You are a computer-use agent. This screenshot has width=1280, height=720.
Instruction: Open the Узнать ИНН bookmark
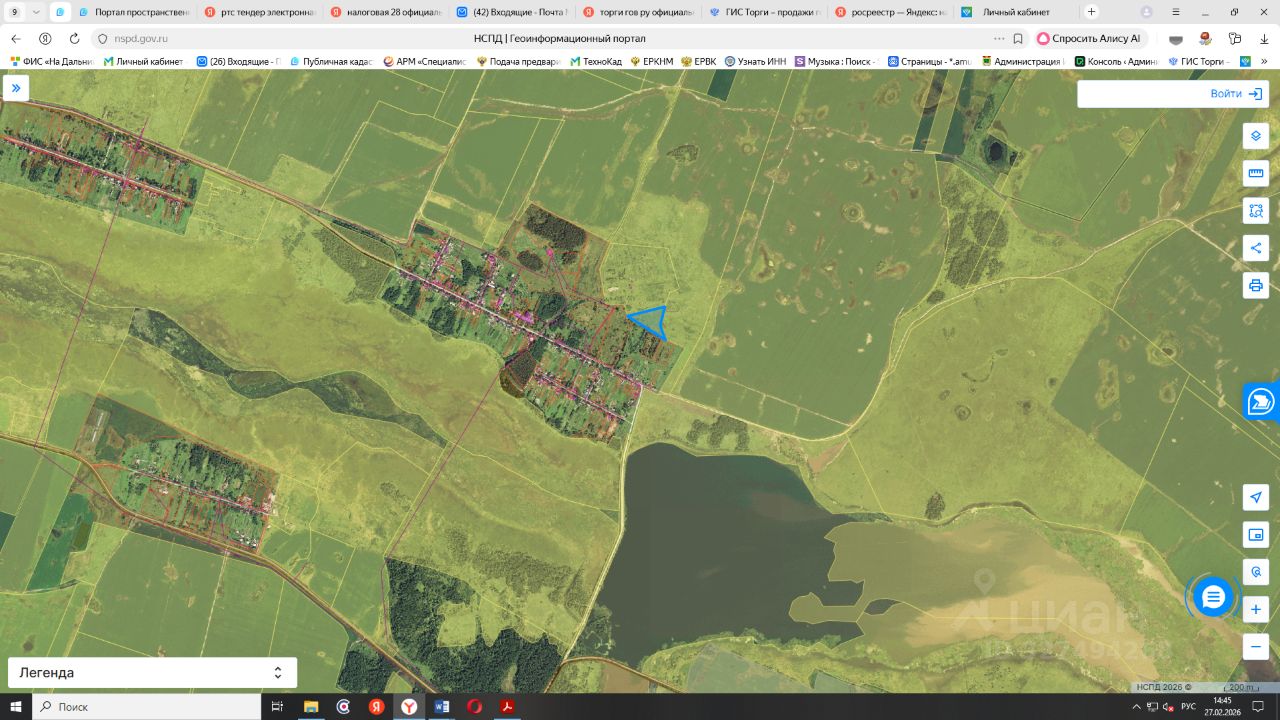pos(755,61)
